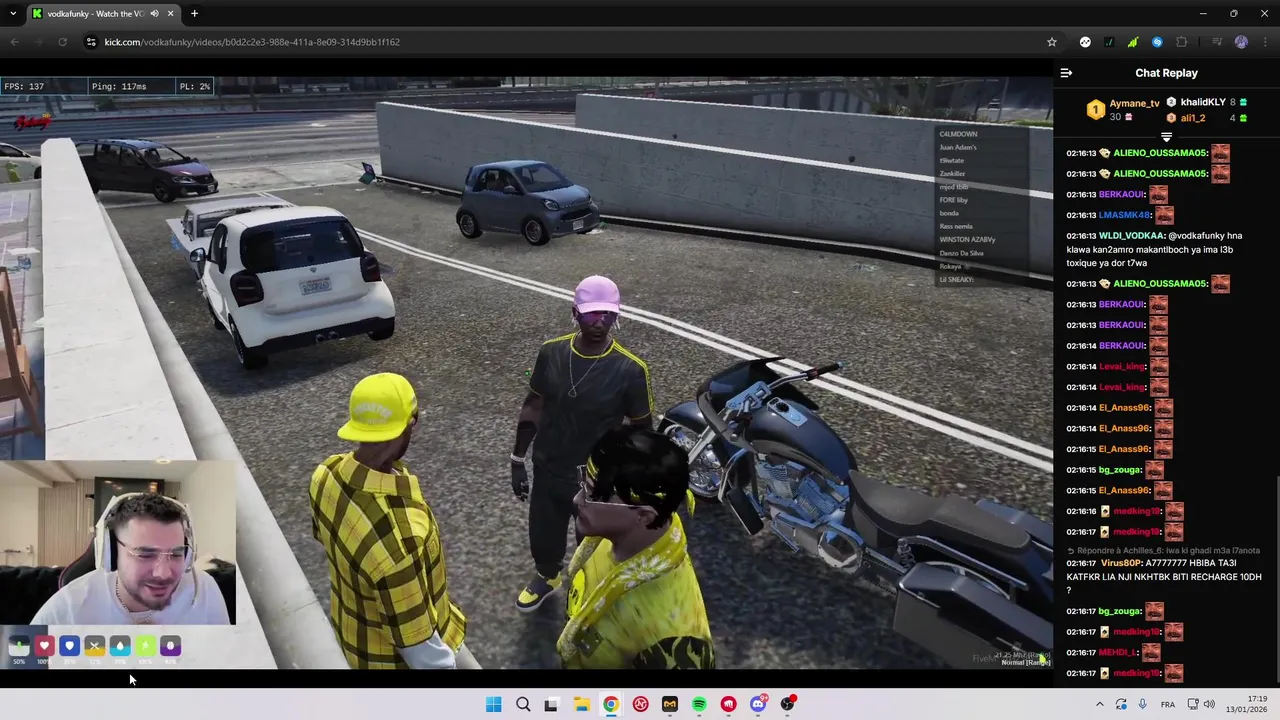The height and width of the screenshot is (720, 1280).
Task: Mute the tab audio speaker icon
Action: point(154,13)
